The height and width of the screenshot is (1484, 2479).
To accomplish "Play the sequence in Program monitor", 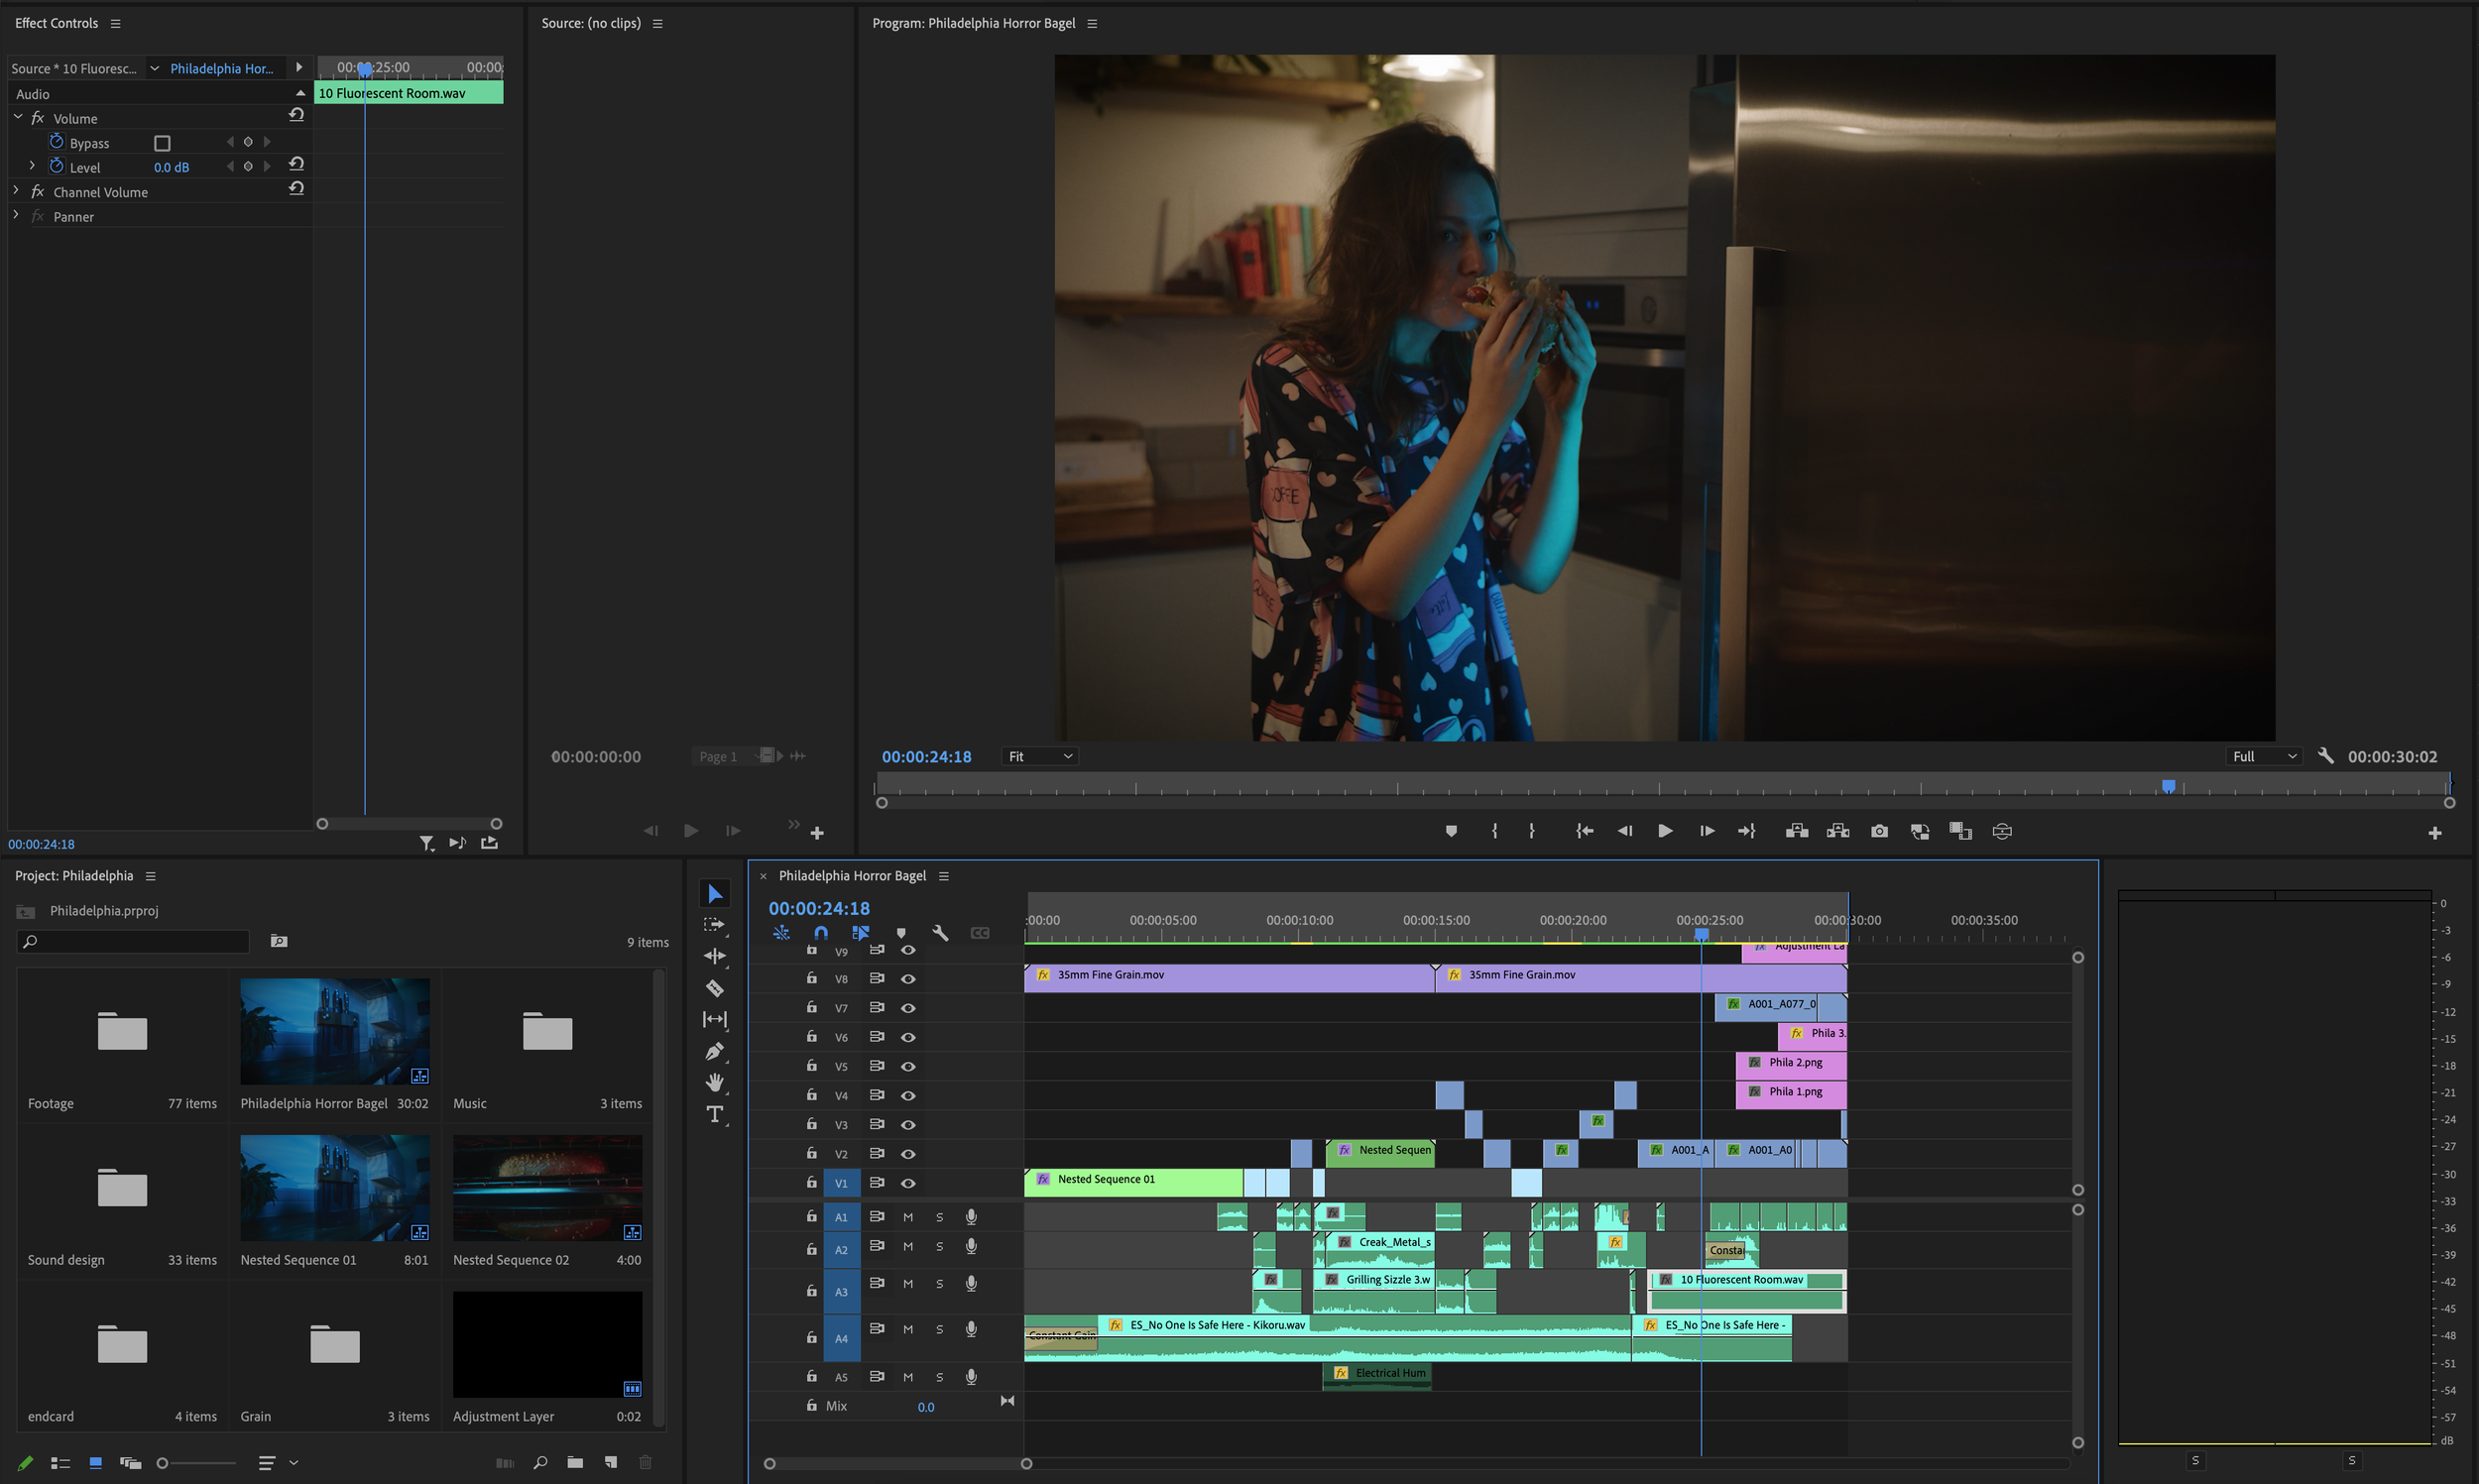I will [x=1665, y=831].
